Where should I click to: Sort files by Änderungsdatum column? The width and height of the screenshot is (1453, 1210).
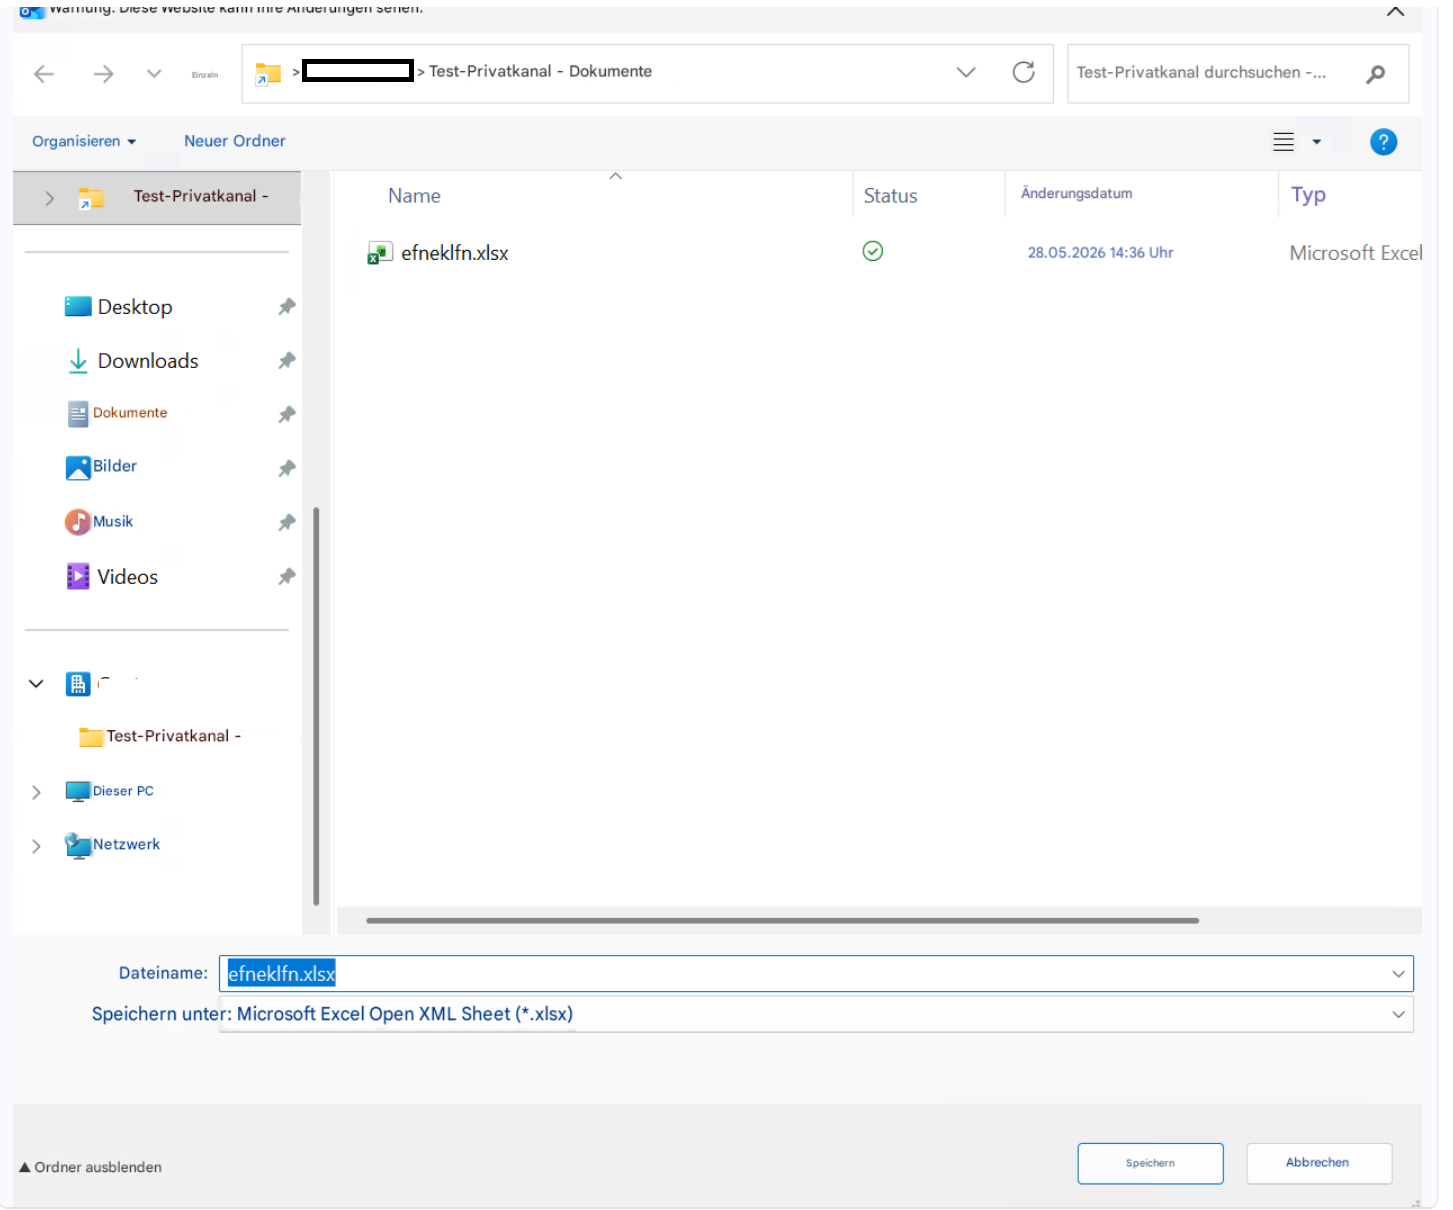(1076, 193)
